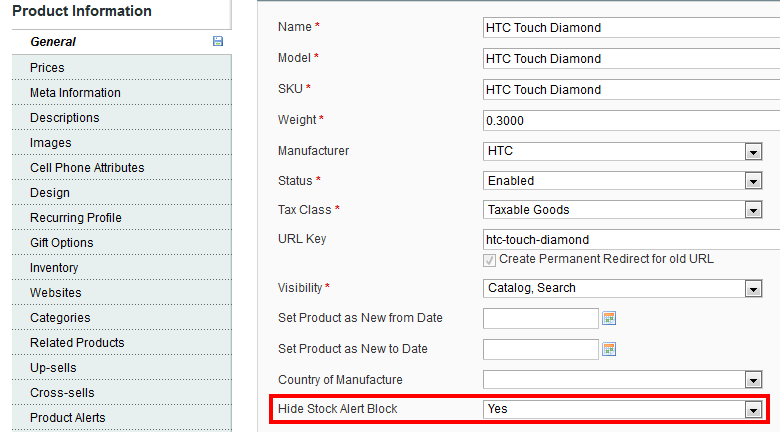Click the save icon on General tab
The height and width of the screenshot is (432, 780).
coord(217,42)
